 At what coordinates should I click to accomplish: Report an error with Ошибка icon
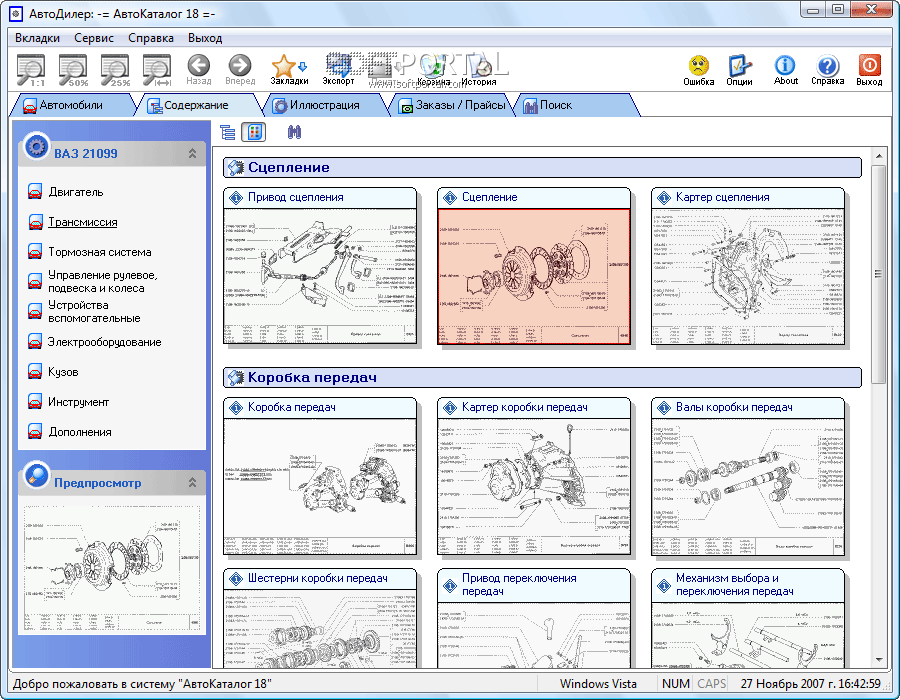[699, 71]
